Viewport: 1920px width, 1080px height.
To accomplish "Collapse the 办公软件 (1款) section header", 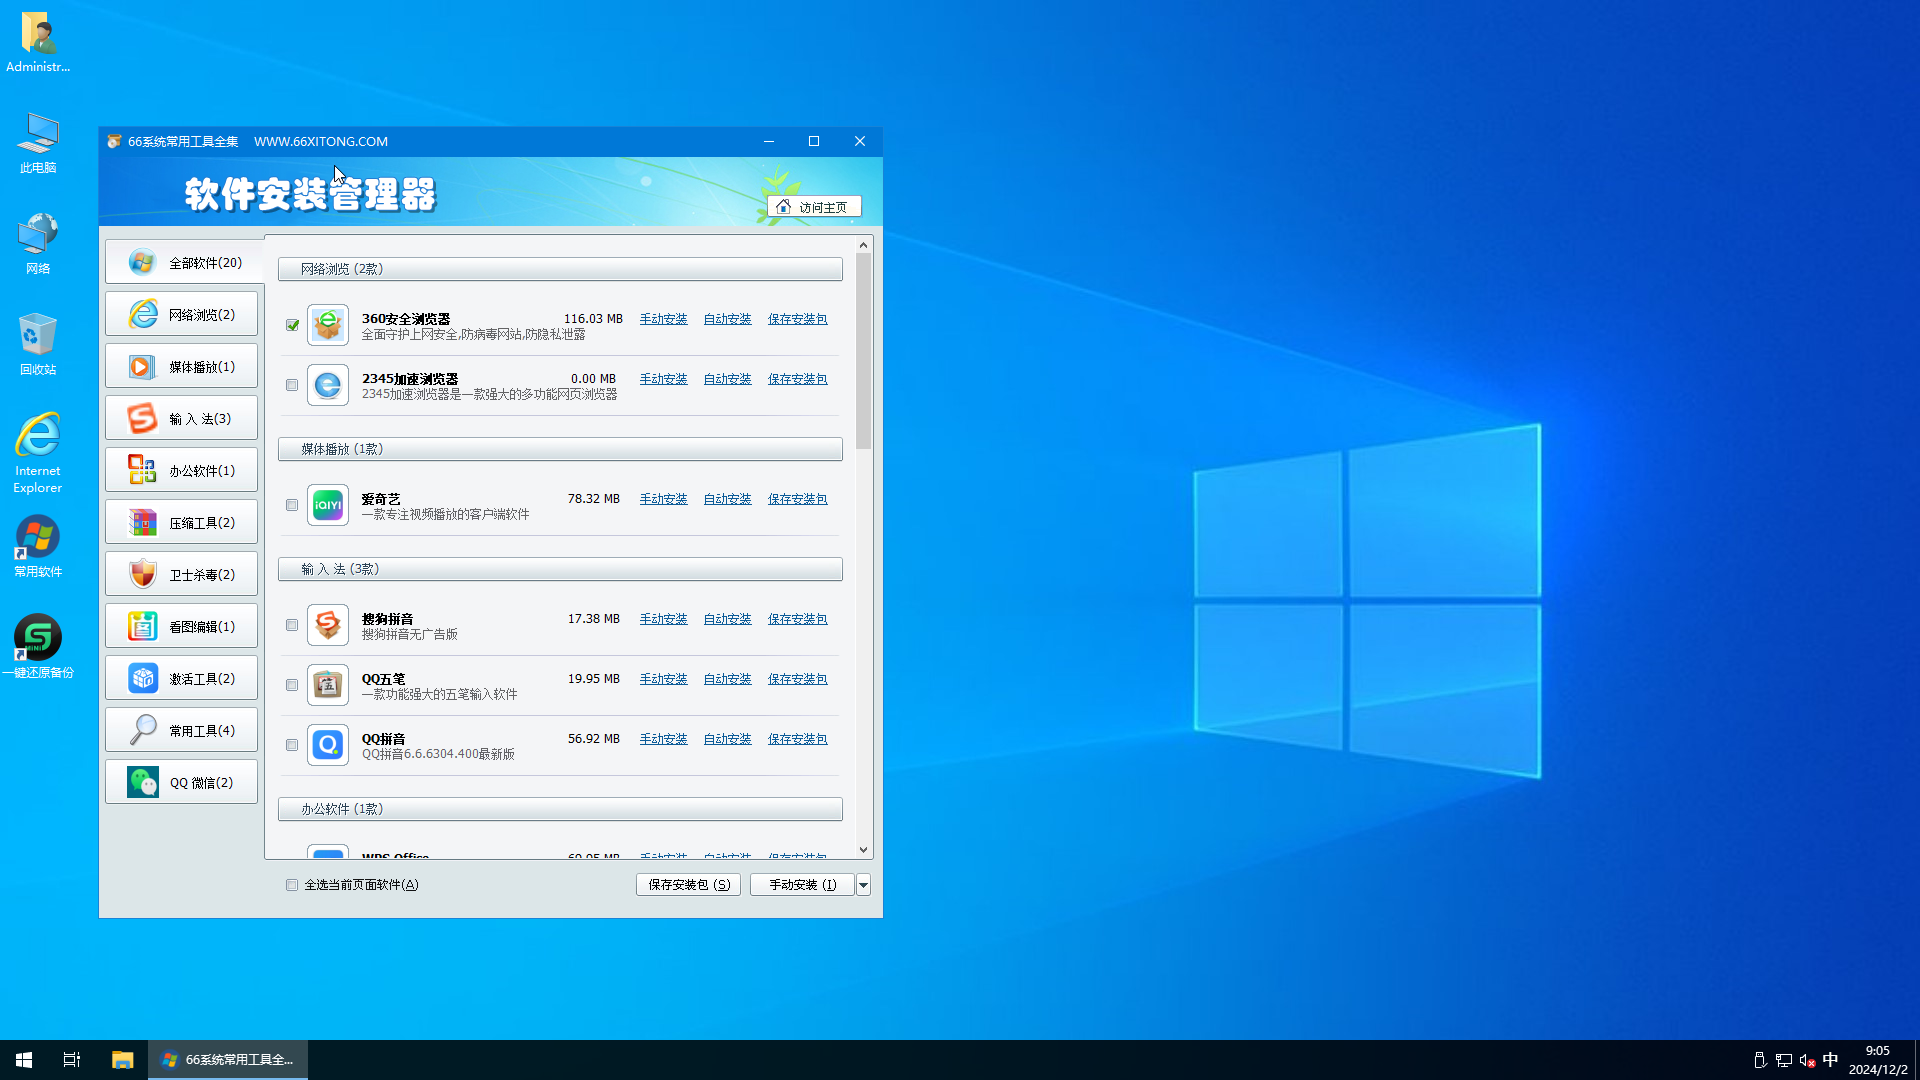I will pyautogui.click(x=560, y=809).
